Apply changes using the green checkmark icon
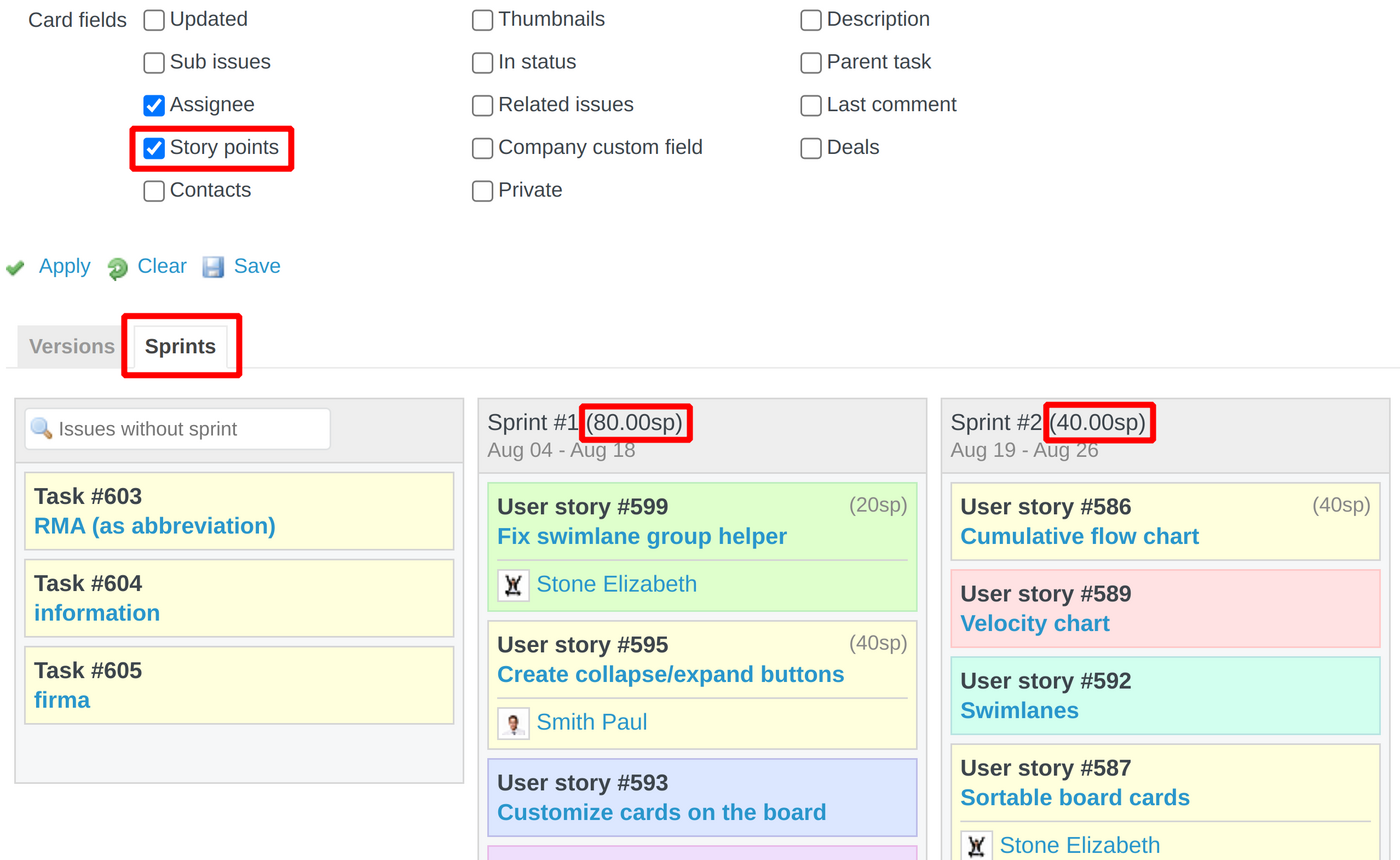 (x=15, y=266)
